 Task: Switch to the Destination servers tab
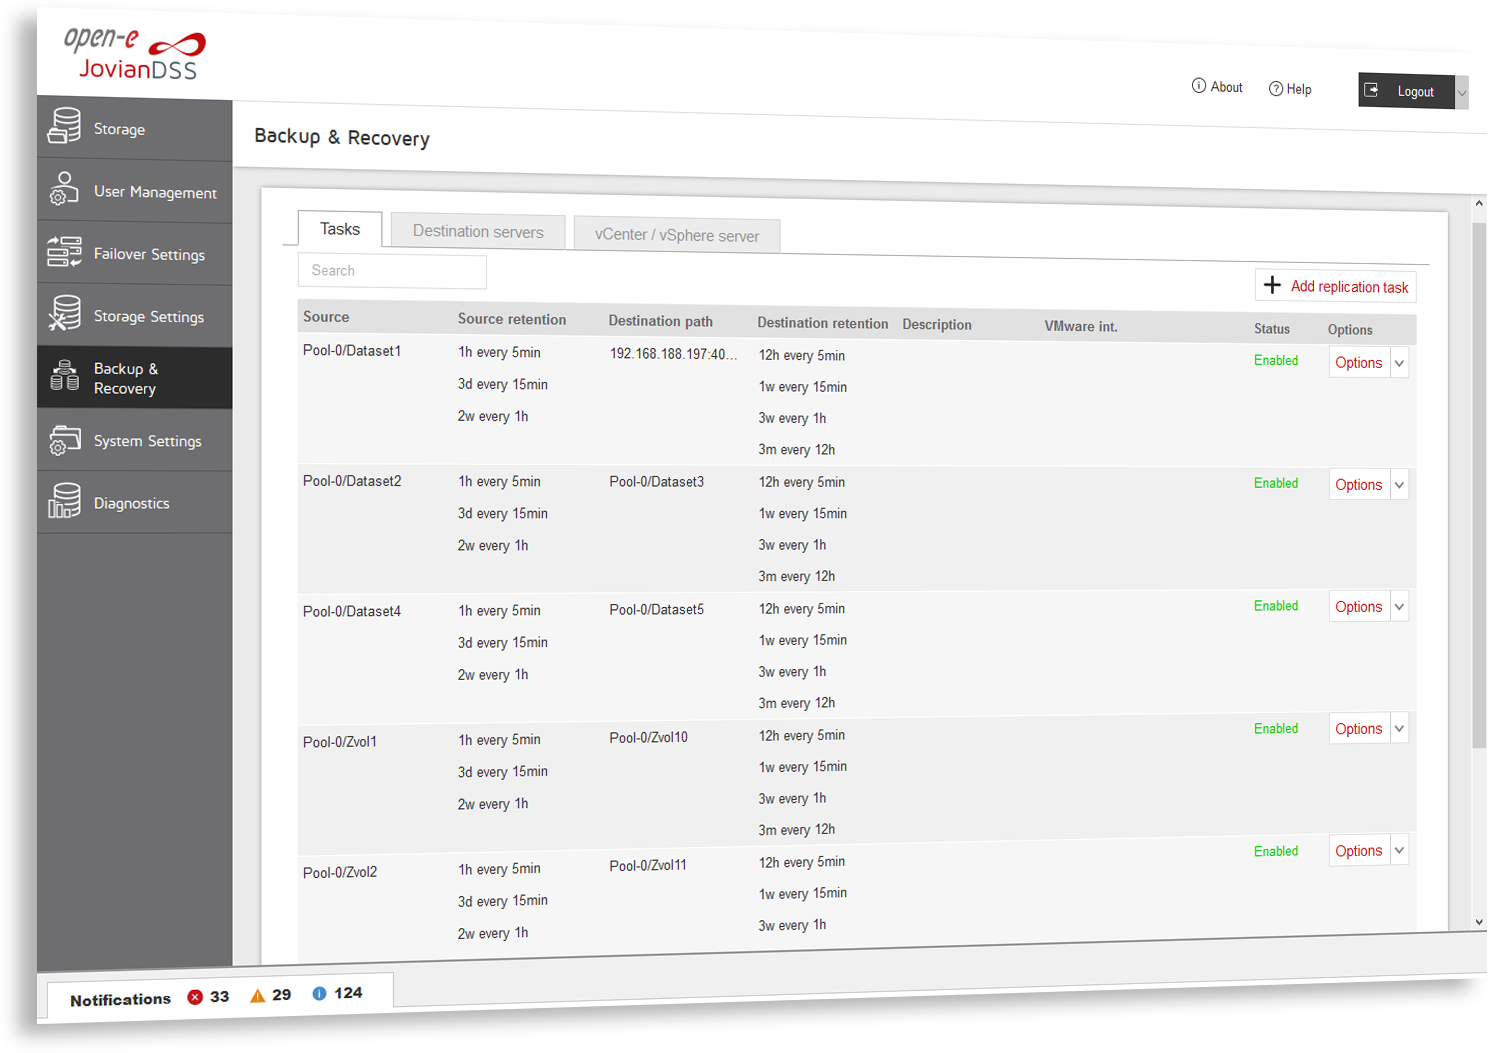(478, 232)
